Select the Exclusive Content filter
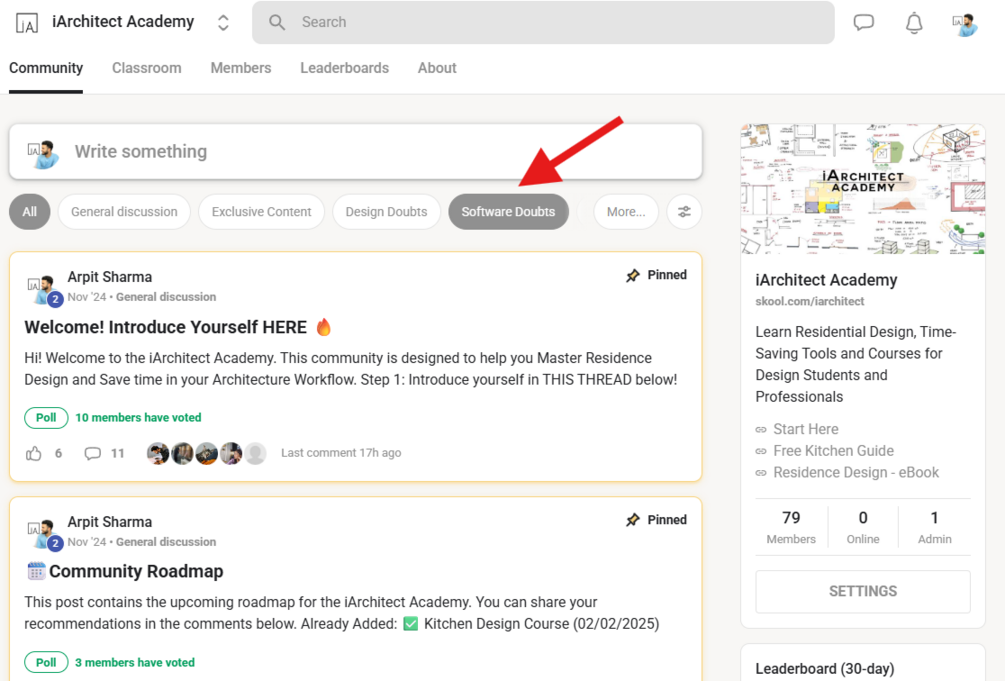 [x=262, y=212]
